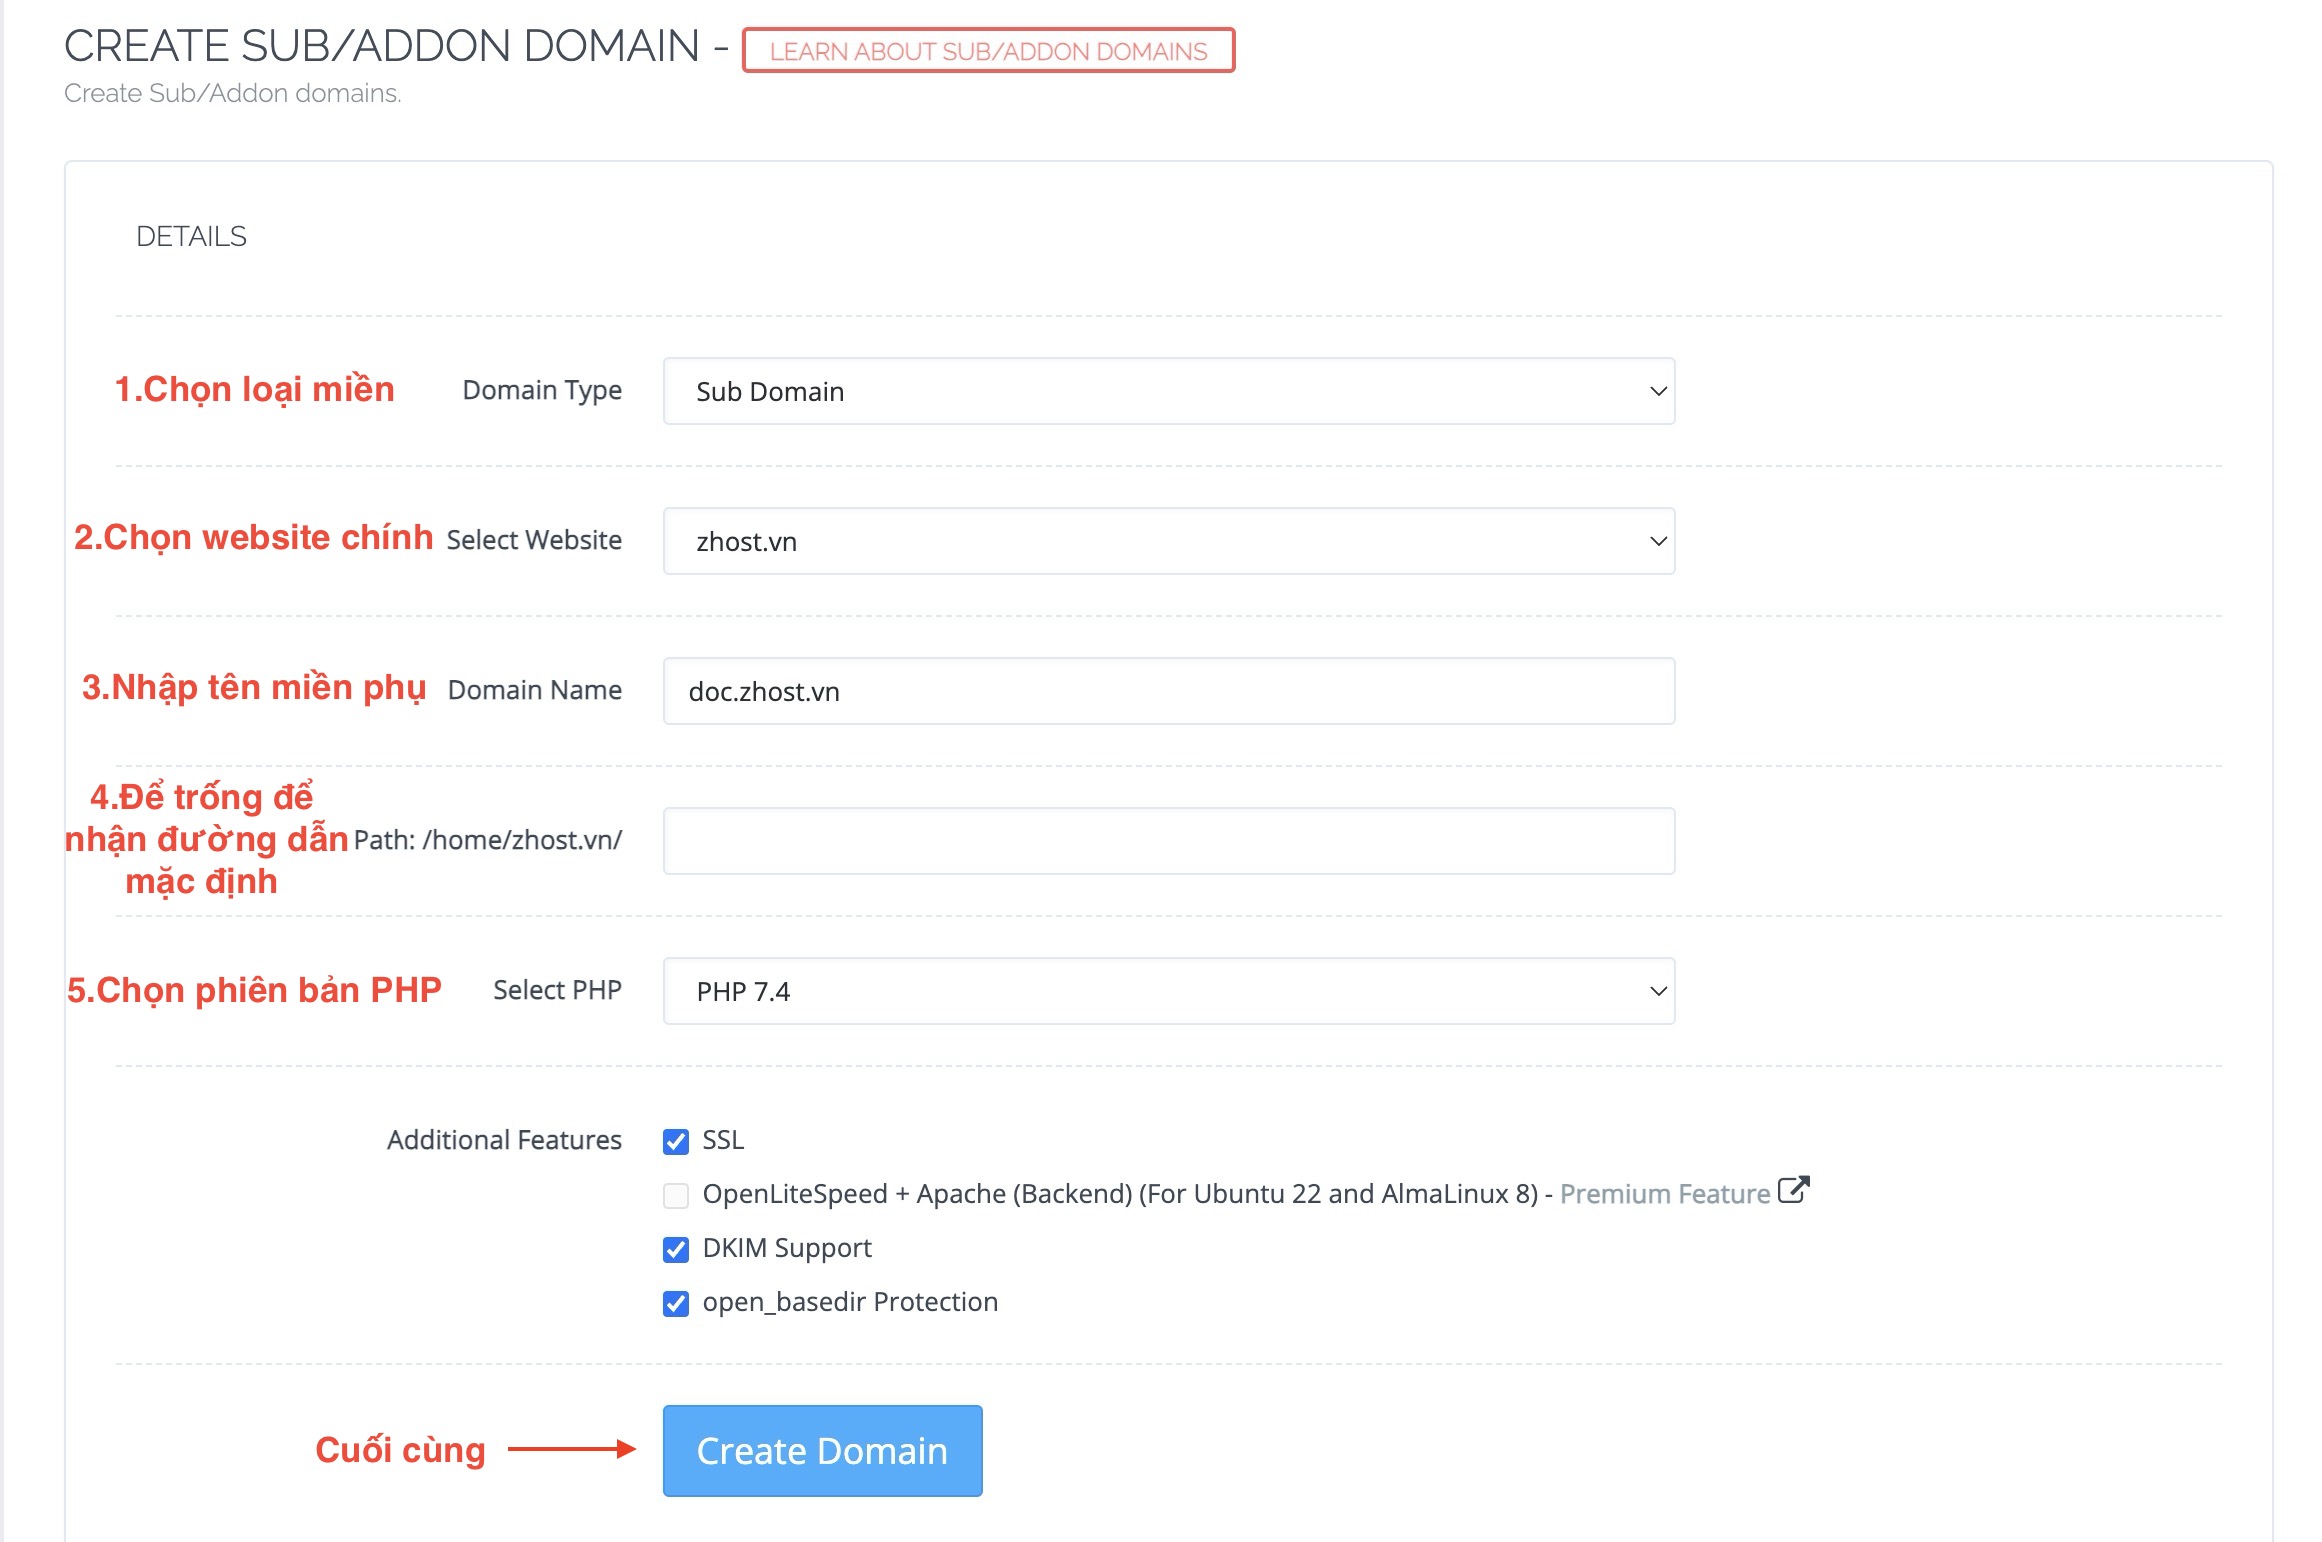
Task: Click the chevron arrow of Domain Type dropdown
Action: [1657, 391]
